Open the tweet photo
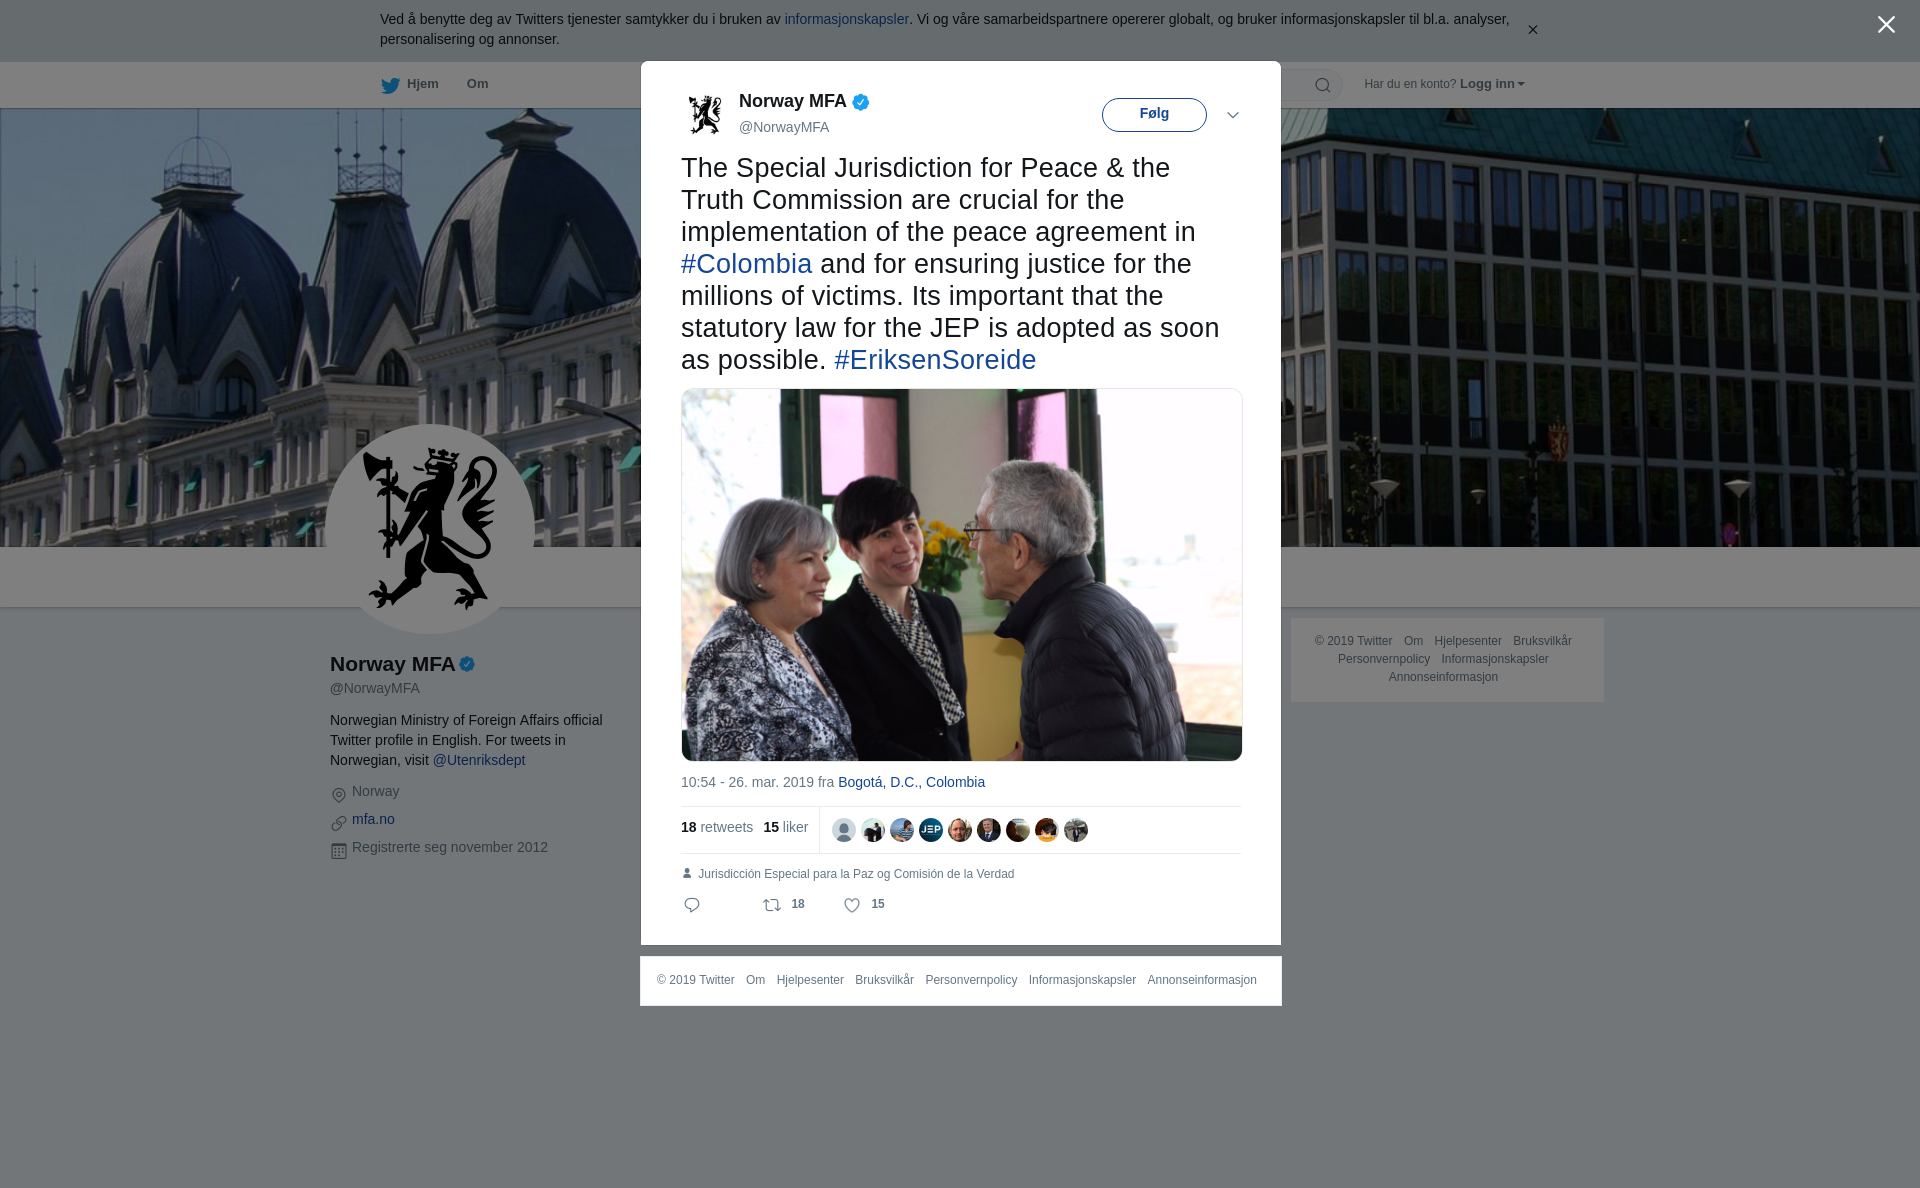This screenshot has height=1188, width=1920. 962,575
